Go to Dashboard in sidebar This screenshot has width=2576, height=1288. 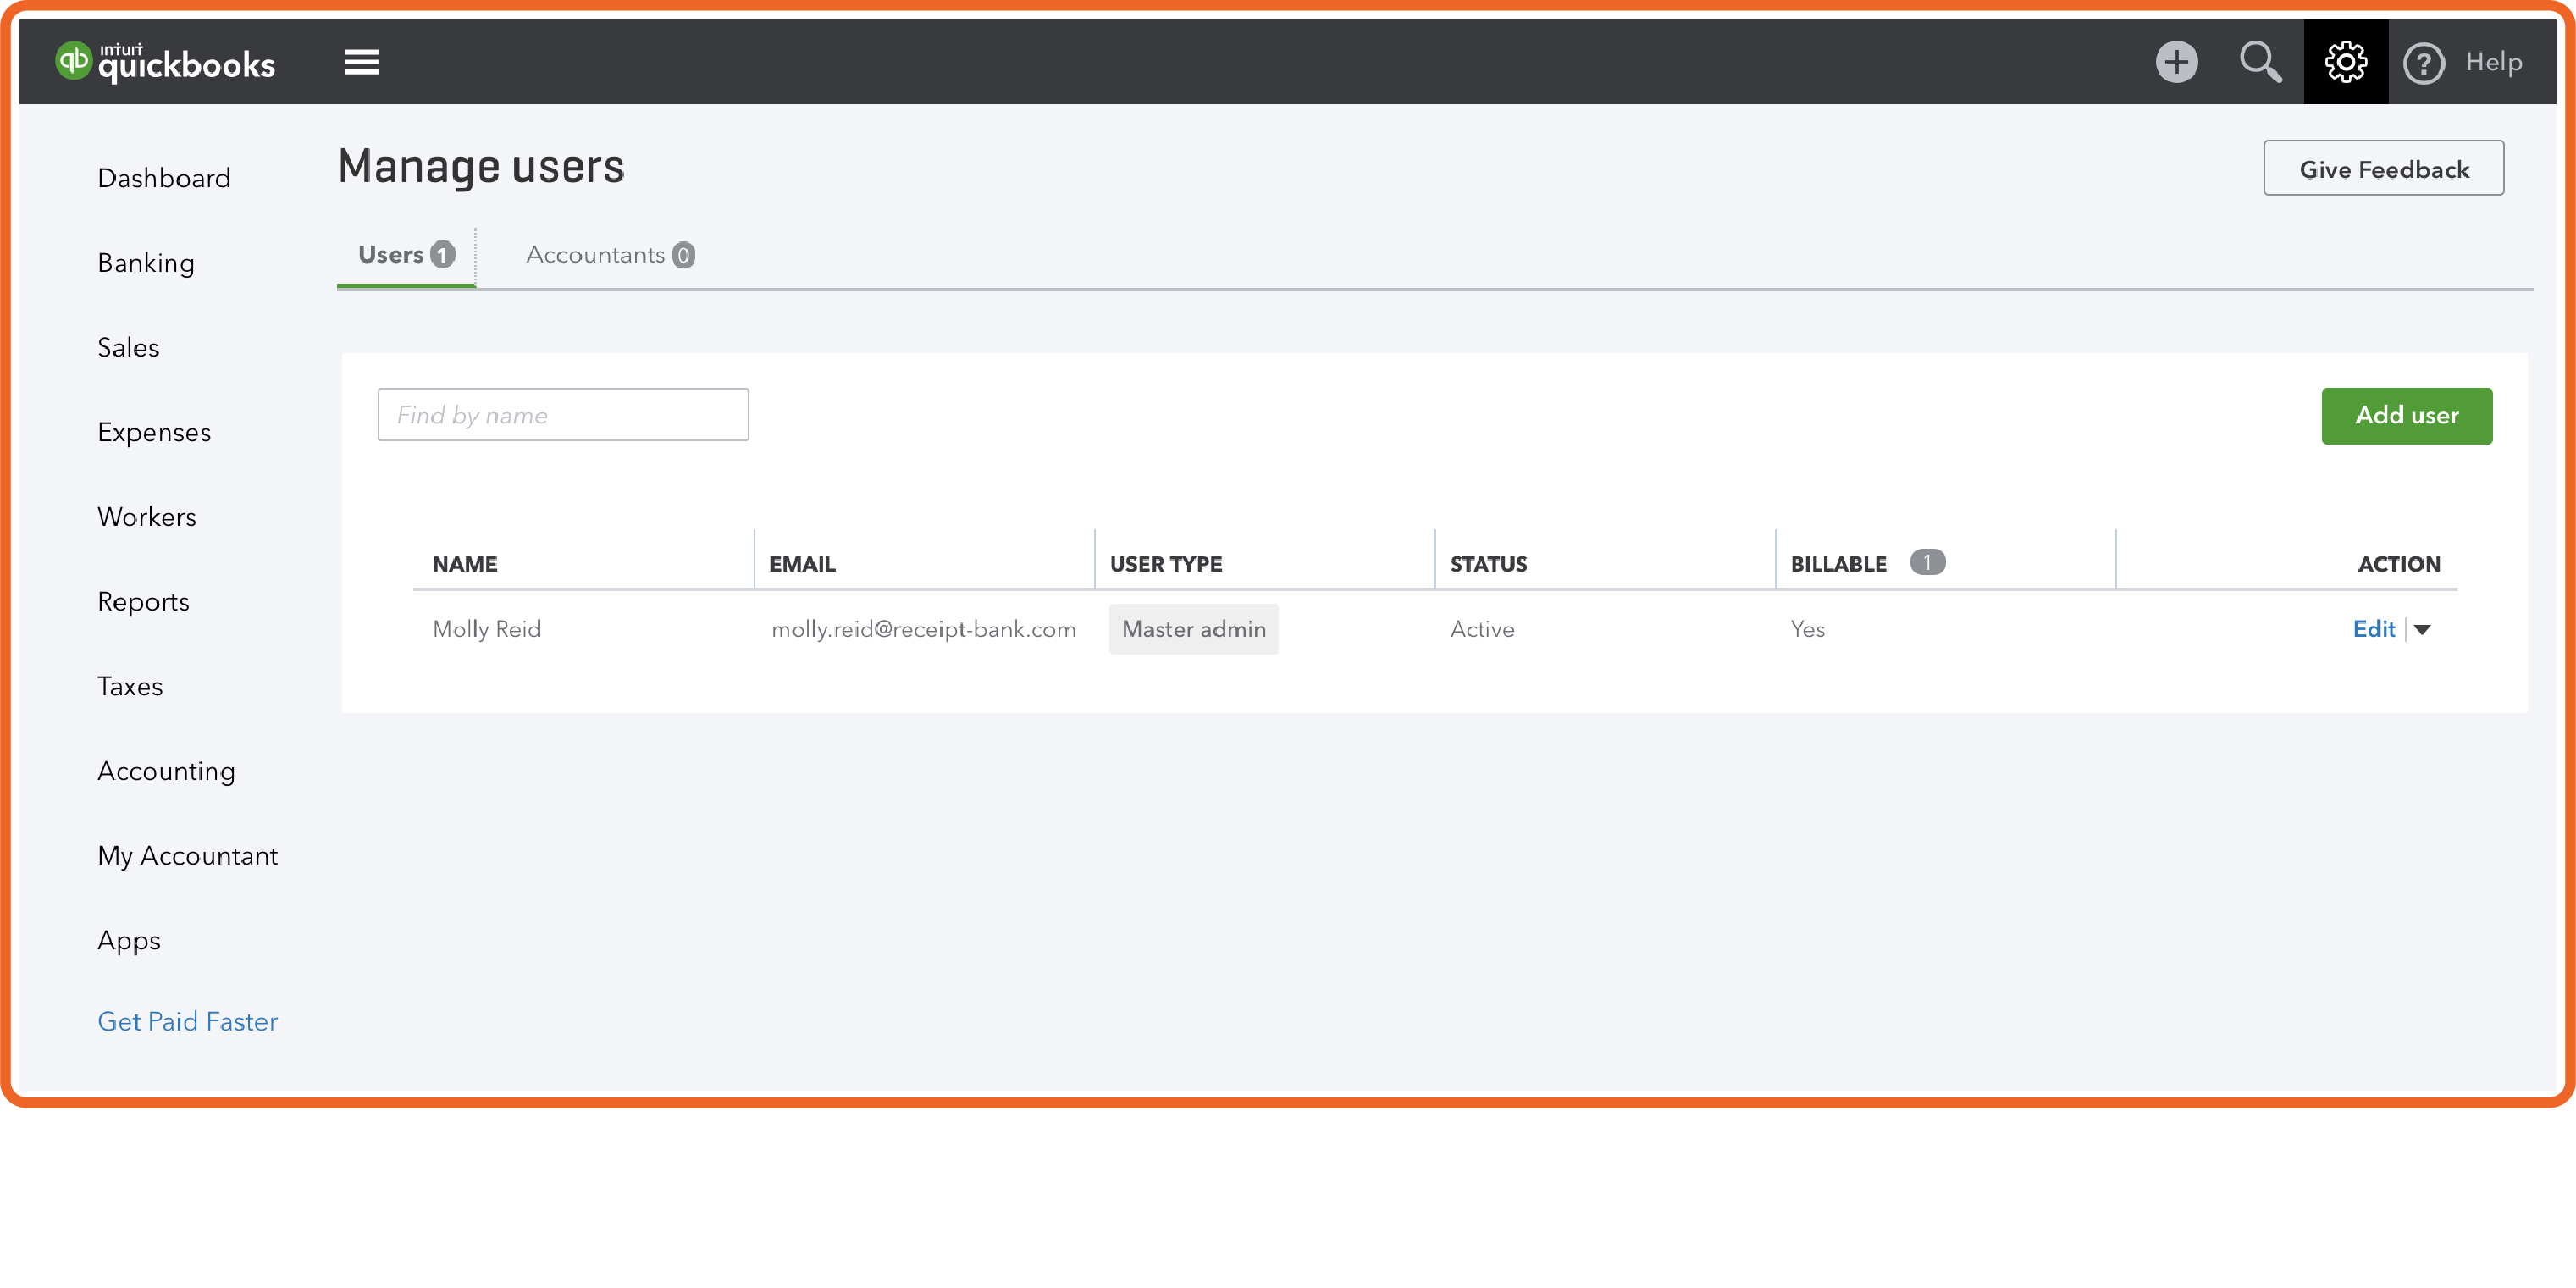click(x=164, y=178)
